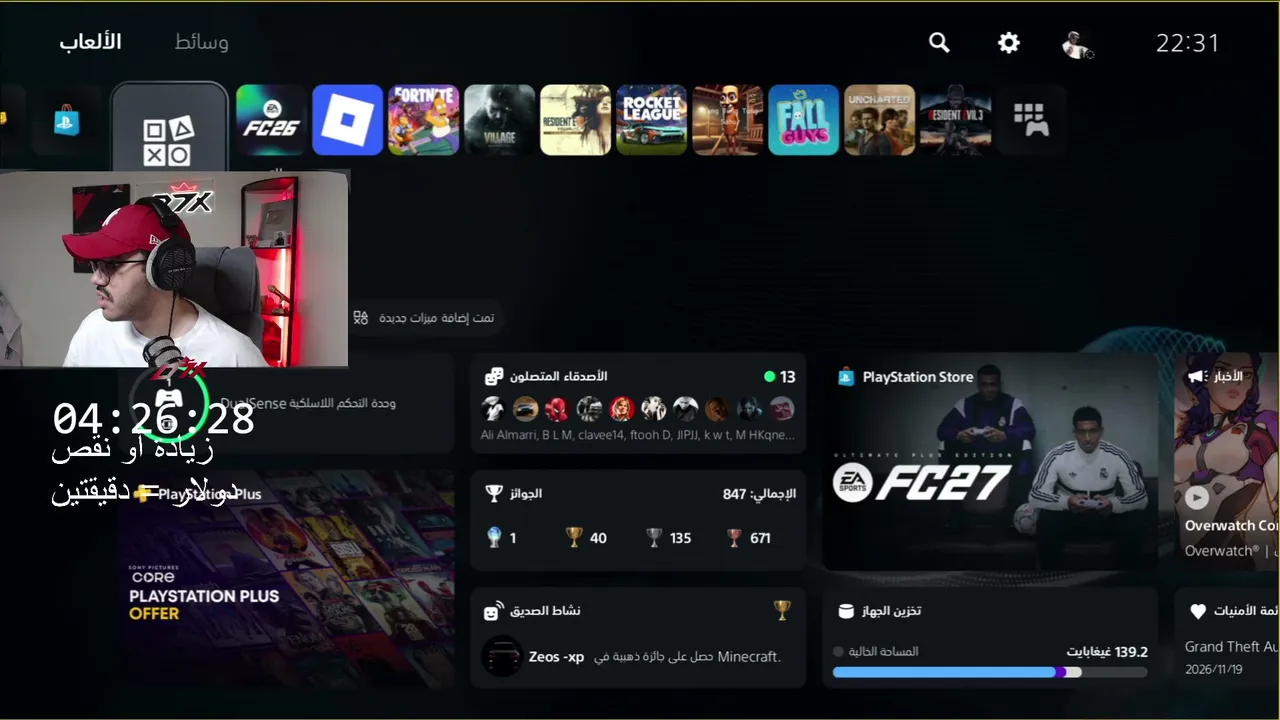Launch the Resident Evil Village tile

(x=499, y=120)
